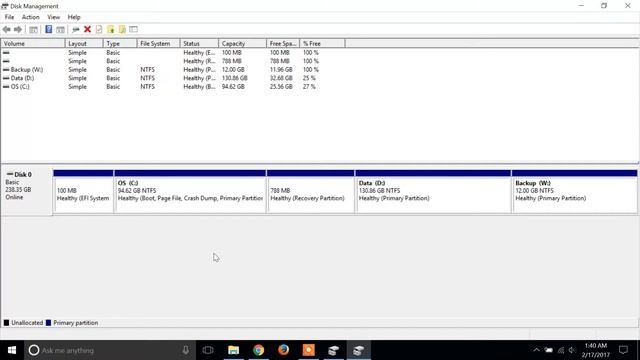This screenshot has width=640, height=360.
Task: Click the 130.86 GB capacity cell
Action: pos(234,78)
